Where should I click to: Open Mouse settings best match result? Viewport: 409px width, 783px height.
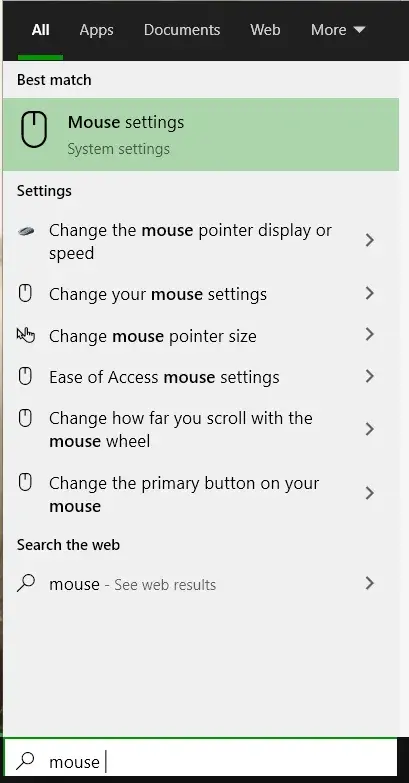pyautogui.click(x=201, y=135)
